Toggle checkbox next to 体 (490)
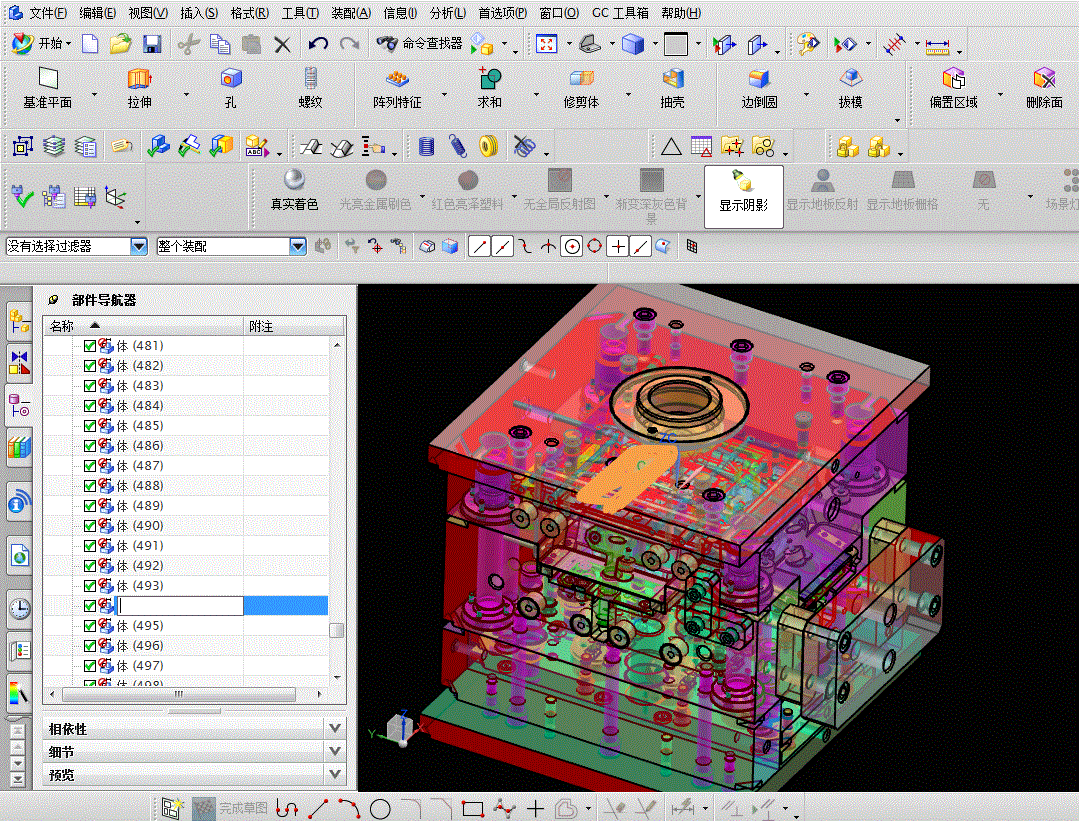The height and width of the screenshot is (821, 1079). (x=90, y=526)
